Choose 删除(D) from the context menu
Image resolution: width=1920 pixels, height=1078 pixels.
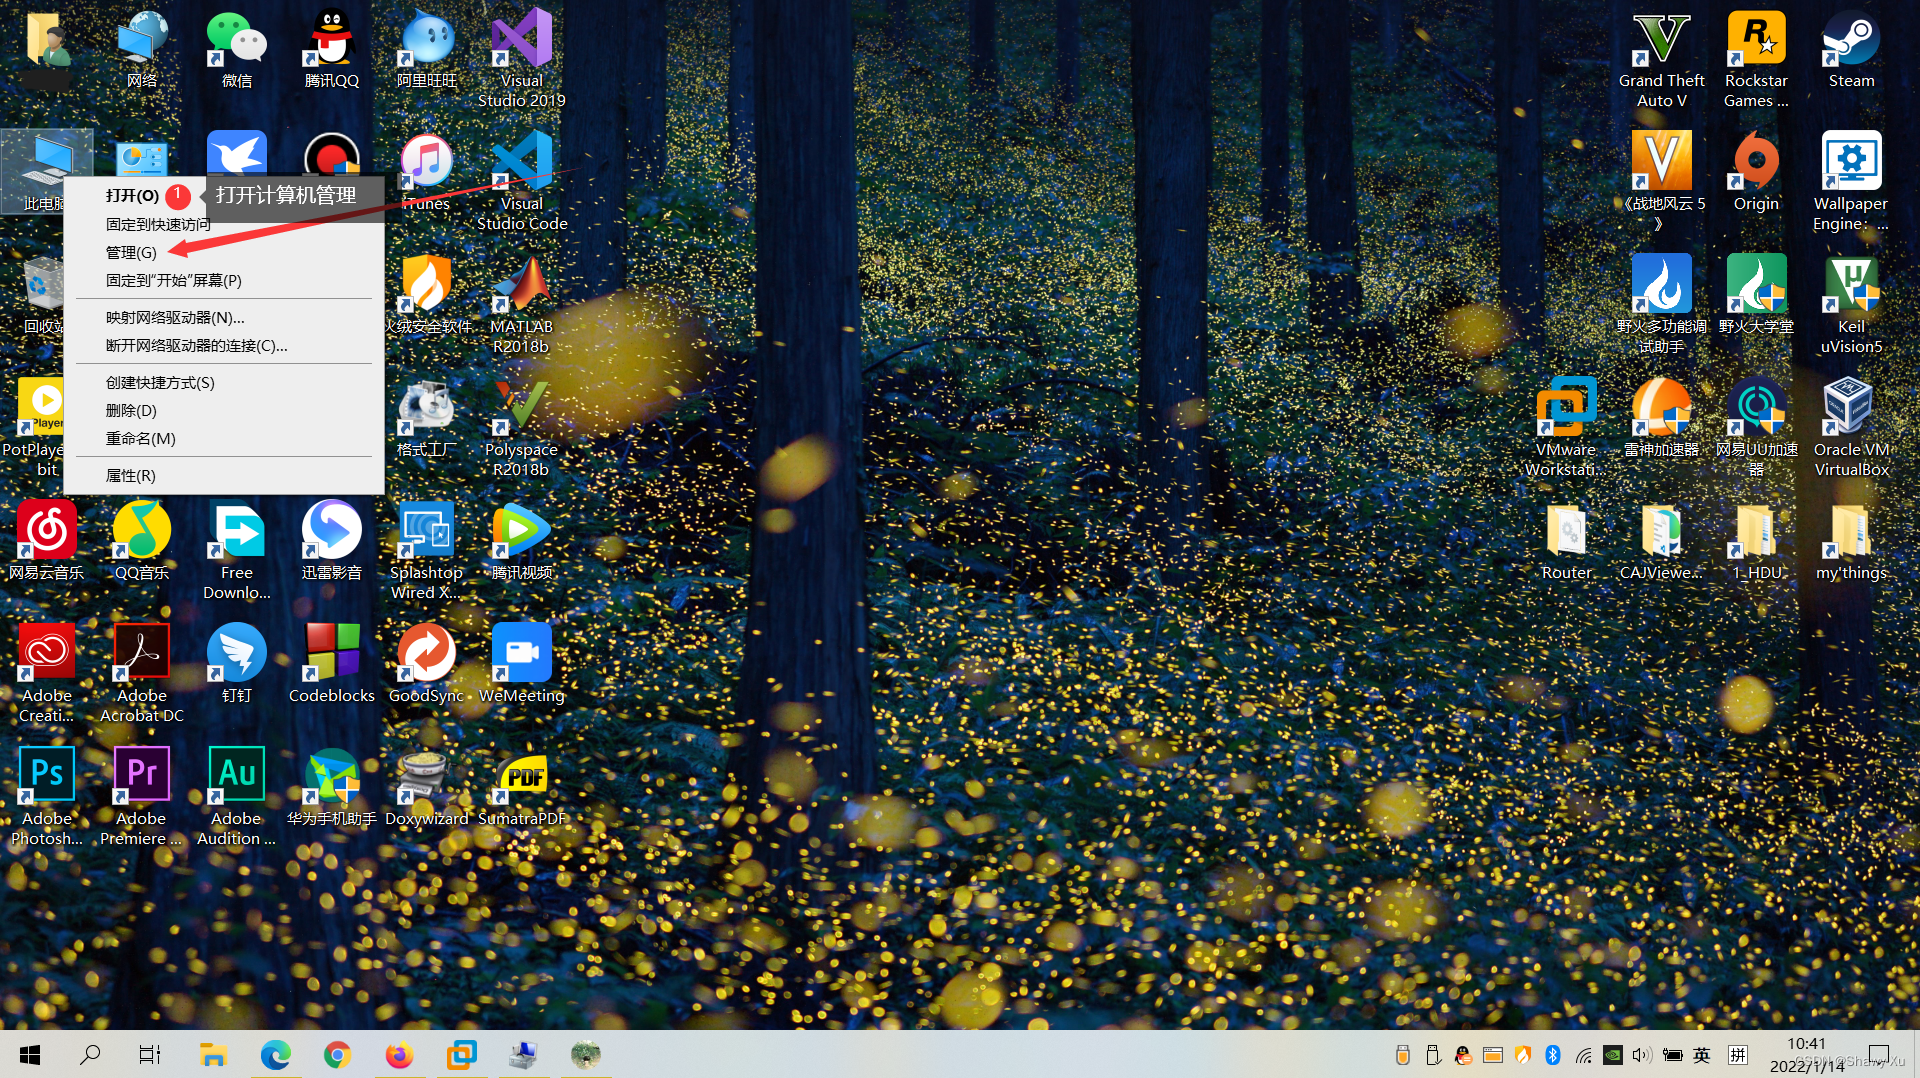[x=131, y=410]
